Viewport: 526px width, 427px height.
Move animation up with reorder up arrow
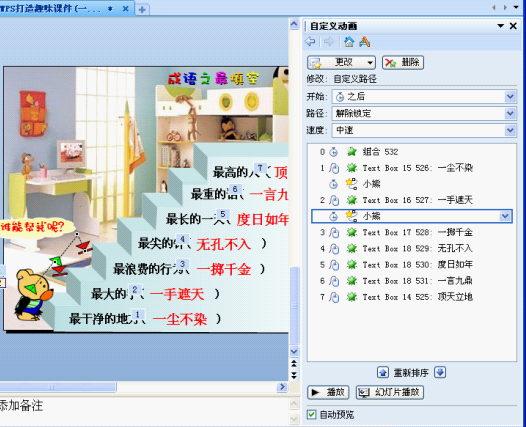pyautogui.click(x=383, y=372)
